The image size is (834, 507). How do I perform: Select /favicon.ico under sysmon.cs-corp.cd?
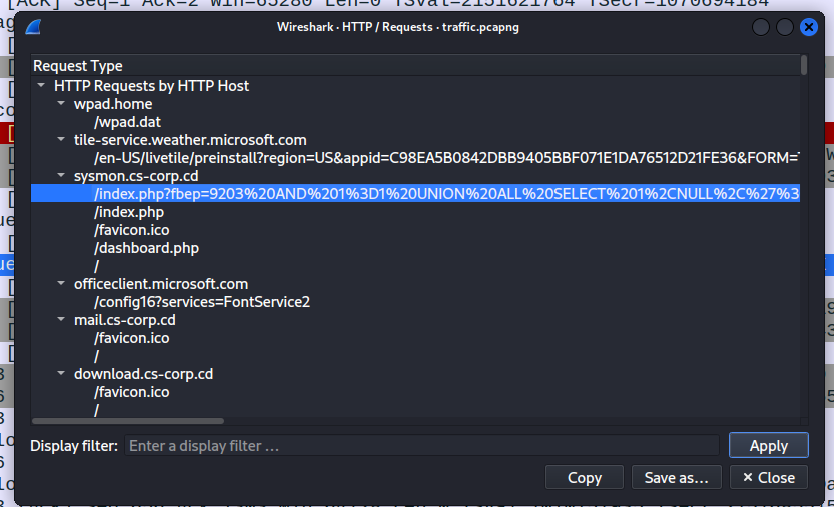(415, 230)
